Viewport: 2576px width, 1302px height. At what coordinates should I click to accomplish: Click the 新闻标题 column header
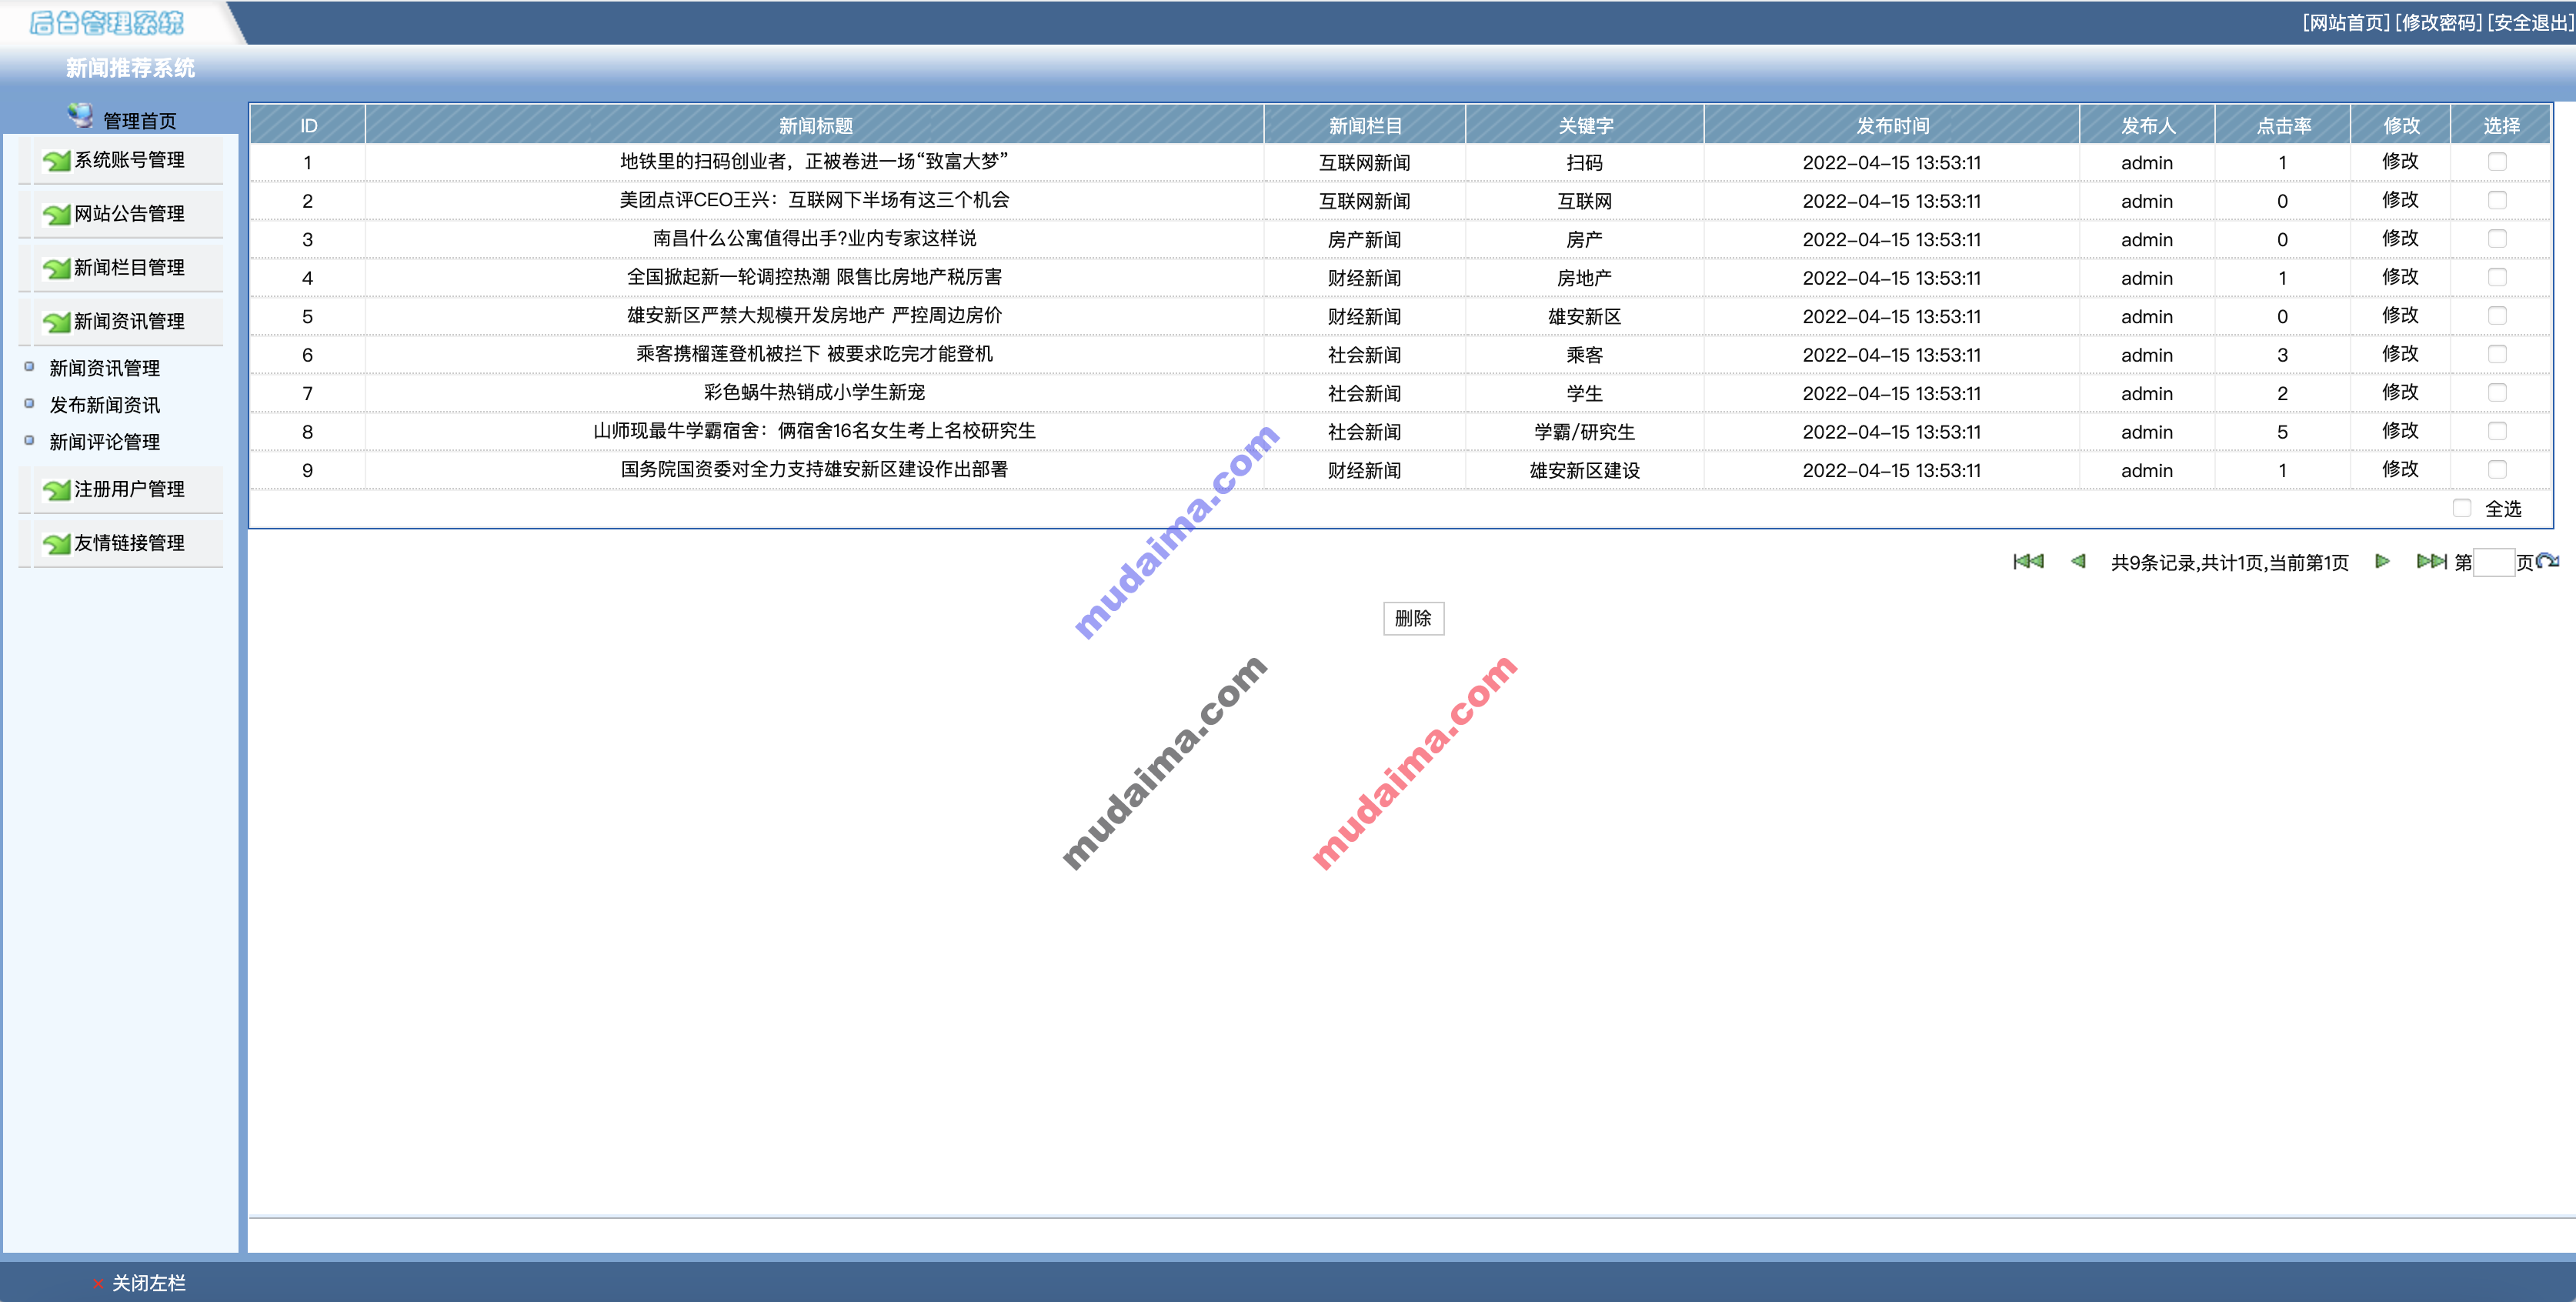tap(815, 125)
